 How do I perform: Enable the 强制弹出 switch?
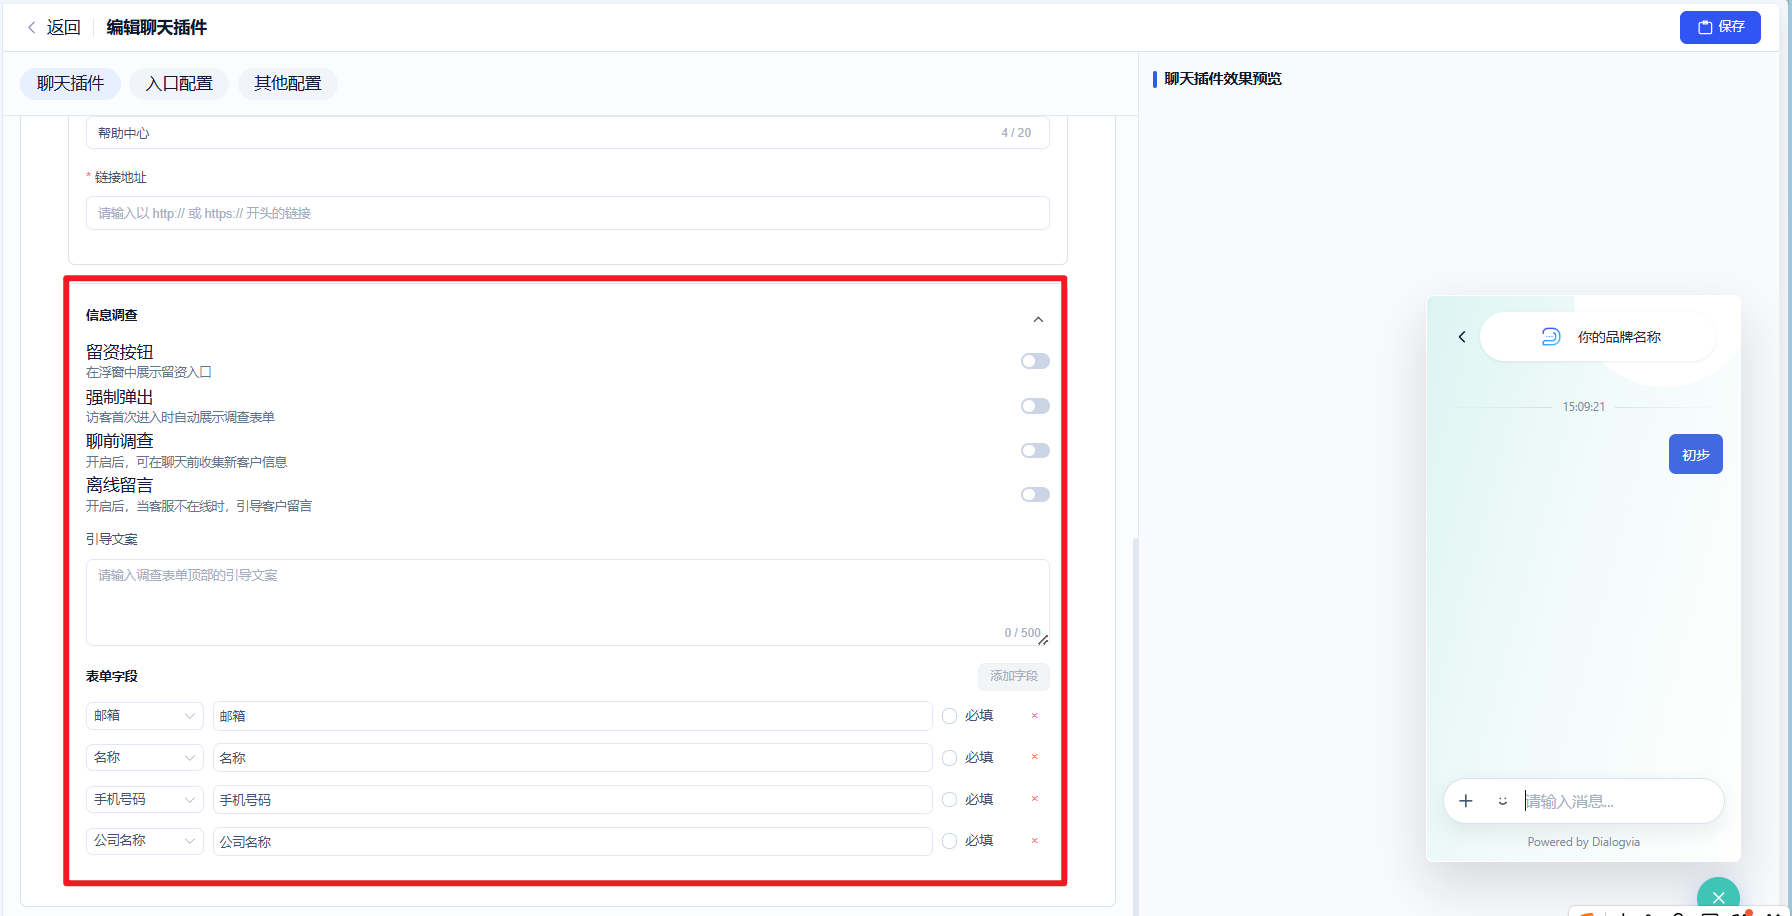(1035, 406)
